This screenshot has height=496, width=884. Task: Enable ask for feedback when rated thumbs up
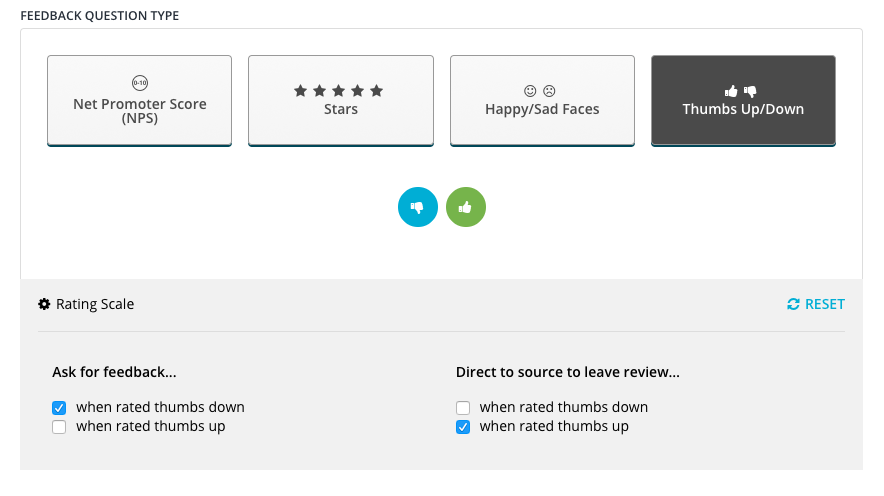tap(59, 427)
